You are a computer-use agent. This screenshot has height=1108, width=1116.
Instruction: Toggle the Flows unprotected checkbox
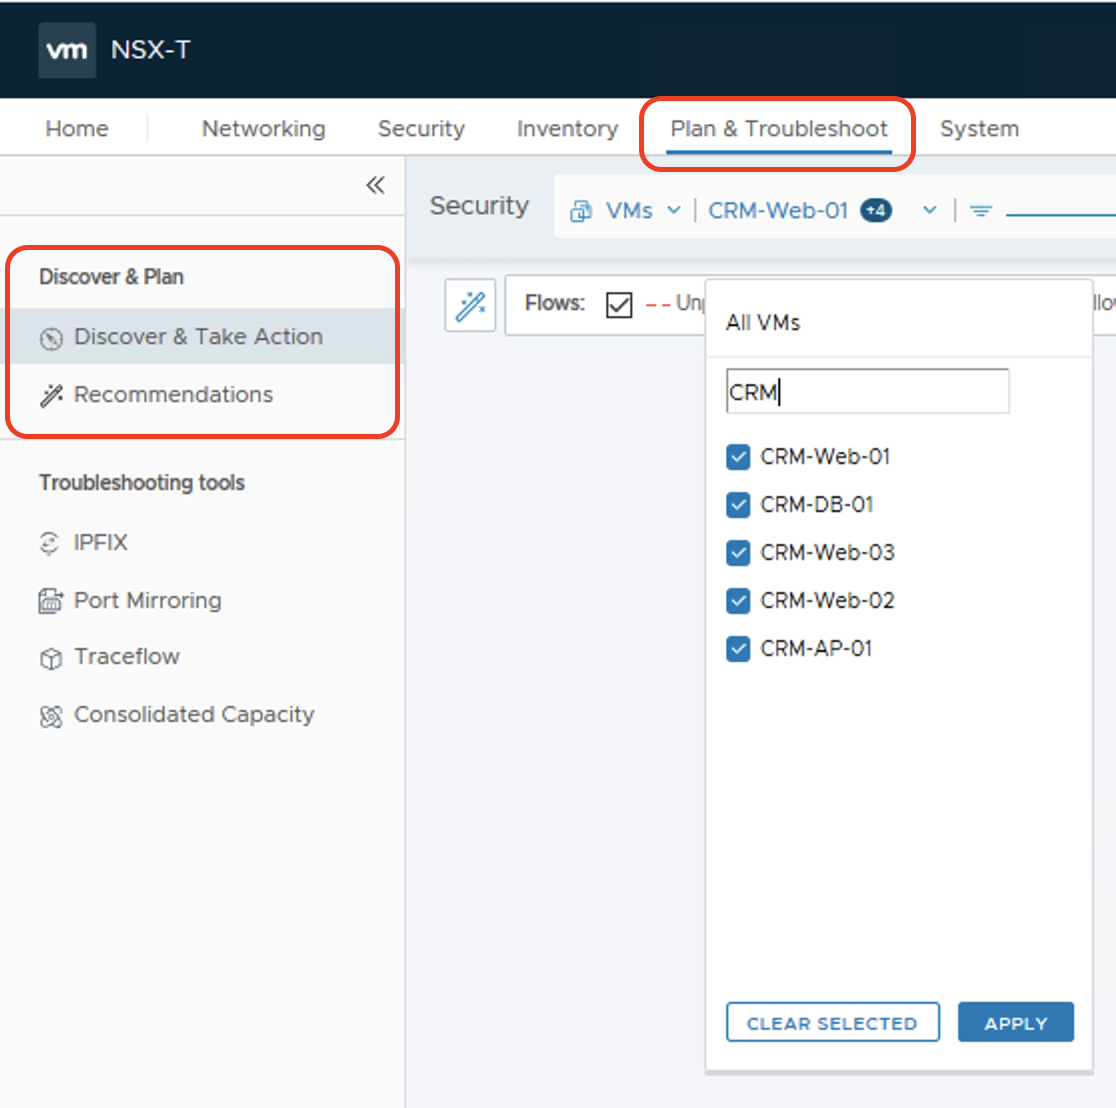pos(619,305)
